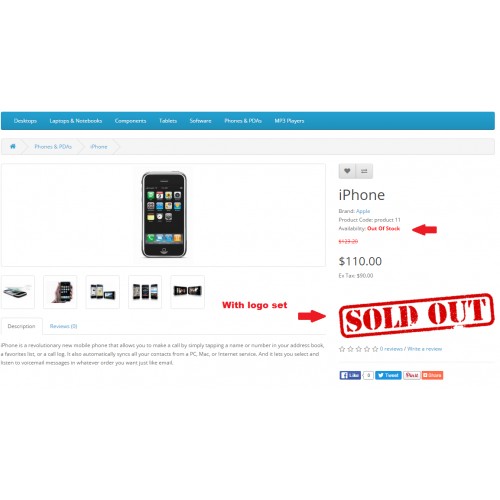The image size is (500, 500).
Task: Select the first star rating icon
Action: [x=342, y=349]
